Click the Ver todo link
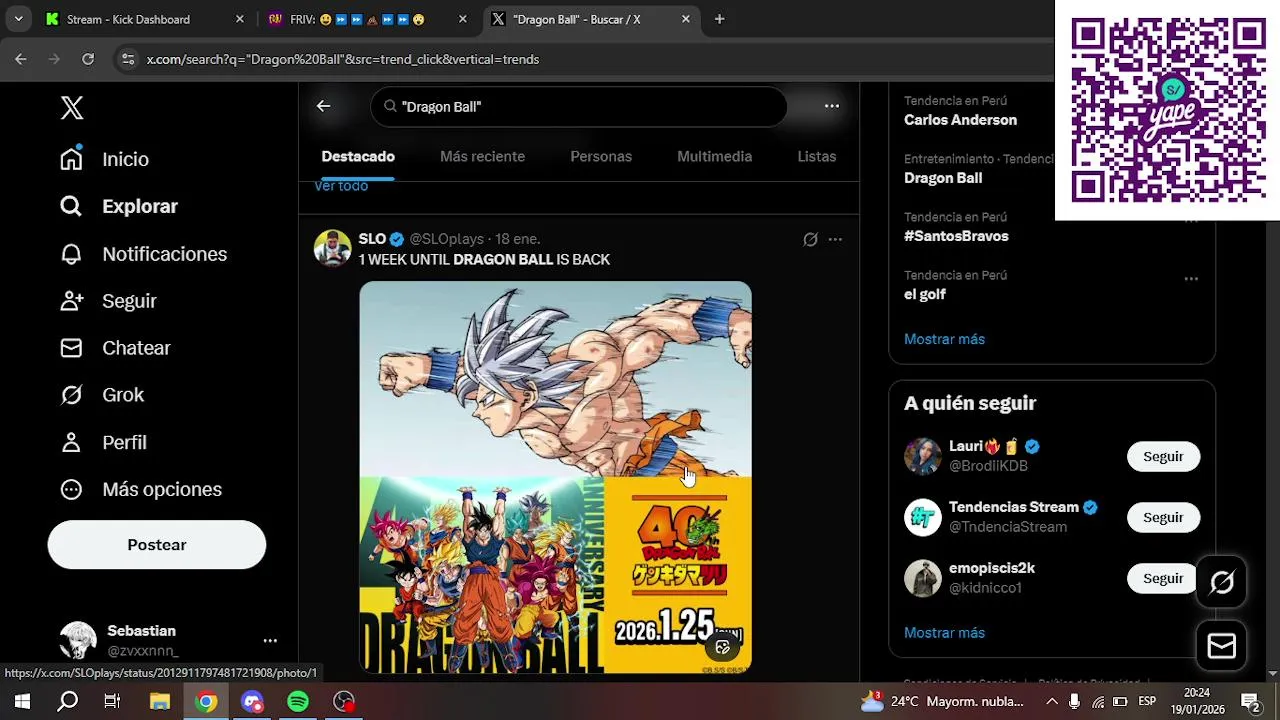 coord(341,186)
